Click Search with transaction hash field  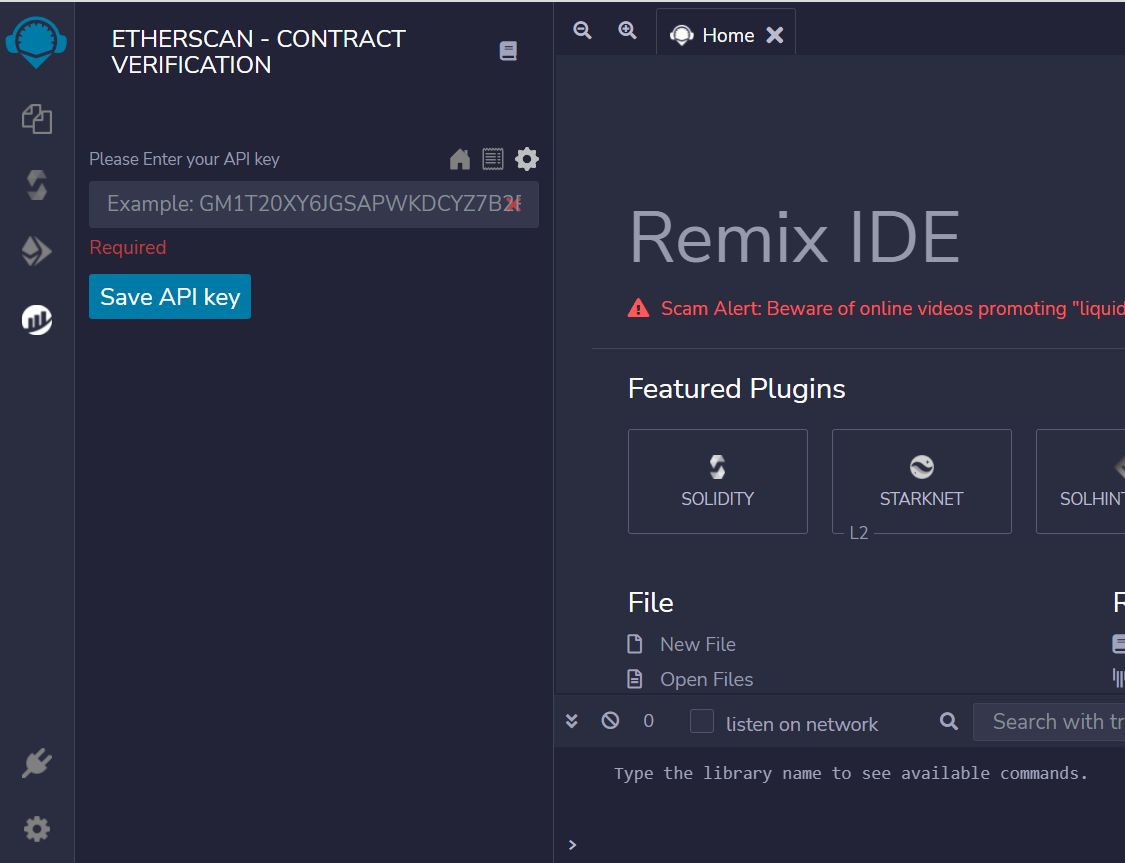pos(1049,722)
